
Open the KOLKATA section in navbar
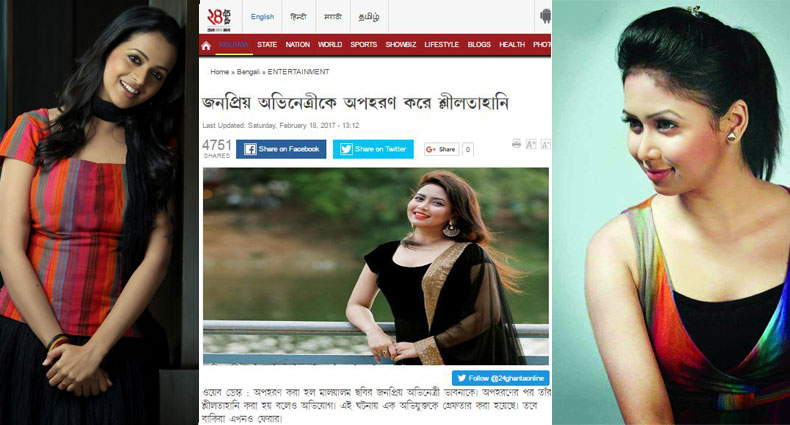[234, 44]
